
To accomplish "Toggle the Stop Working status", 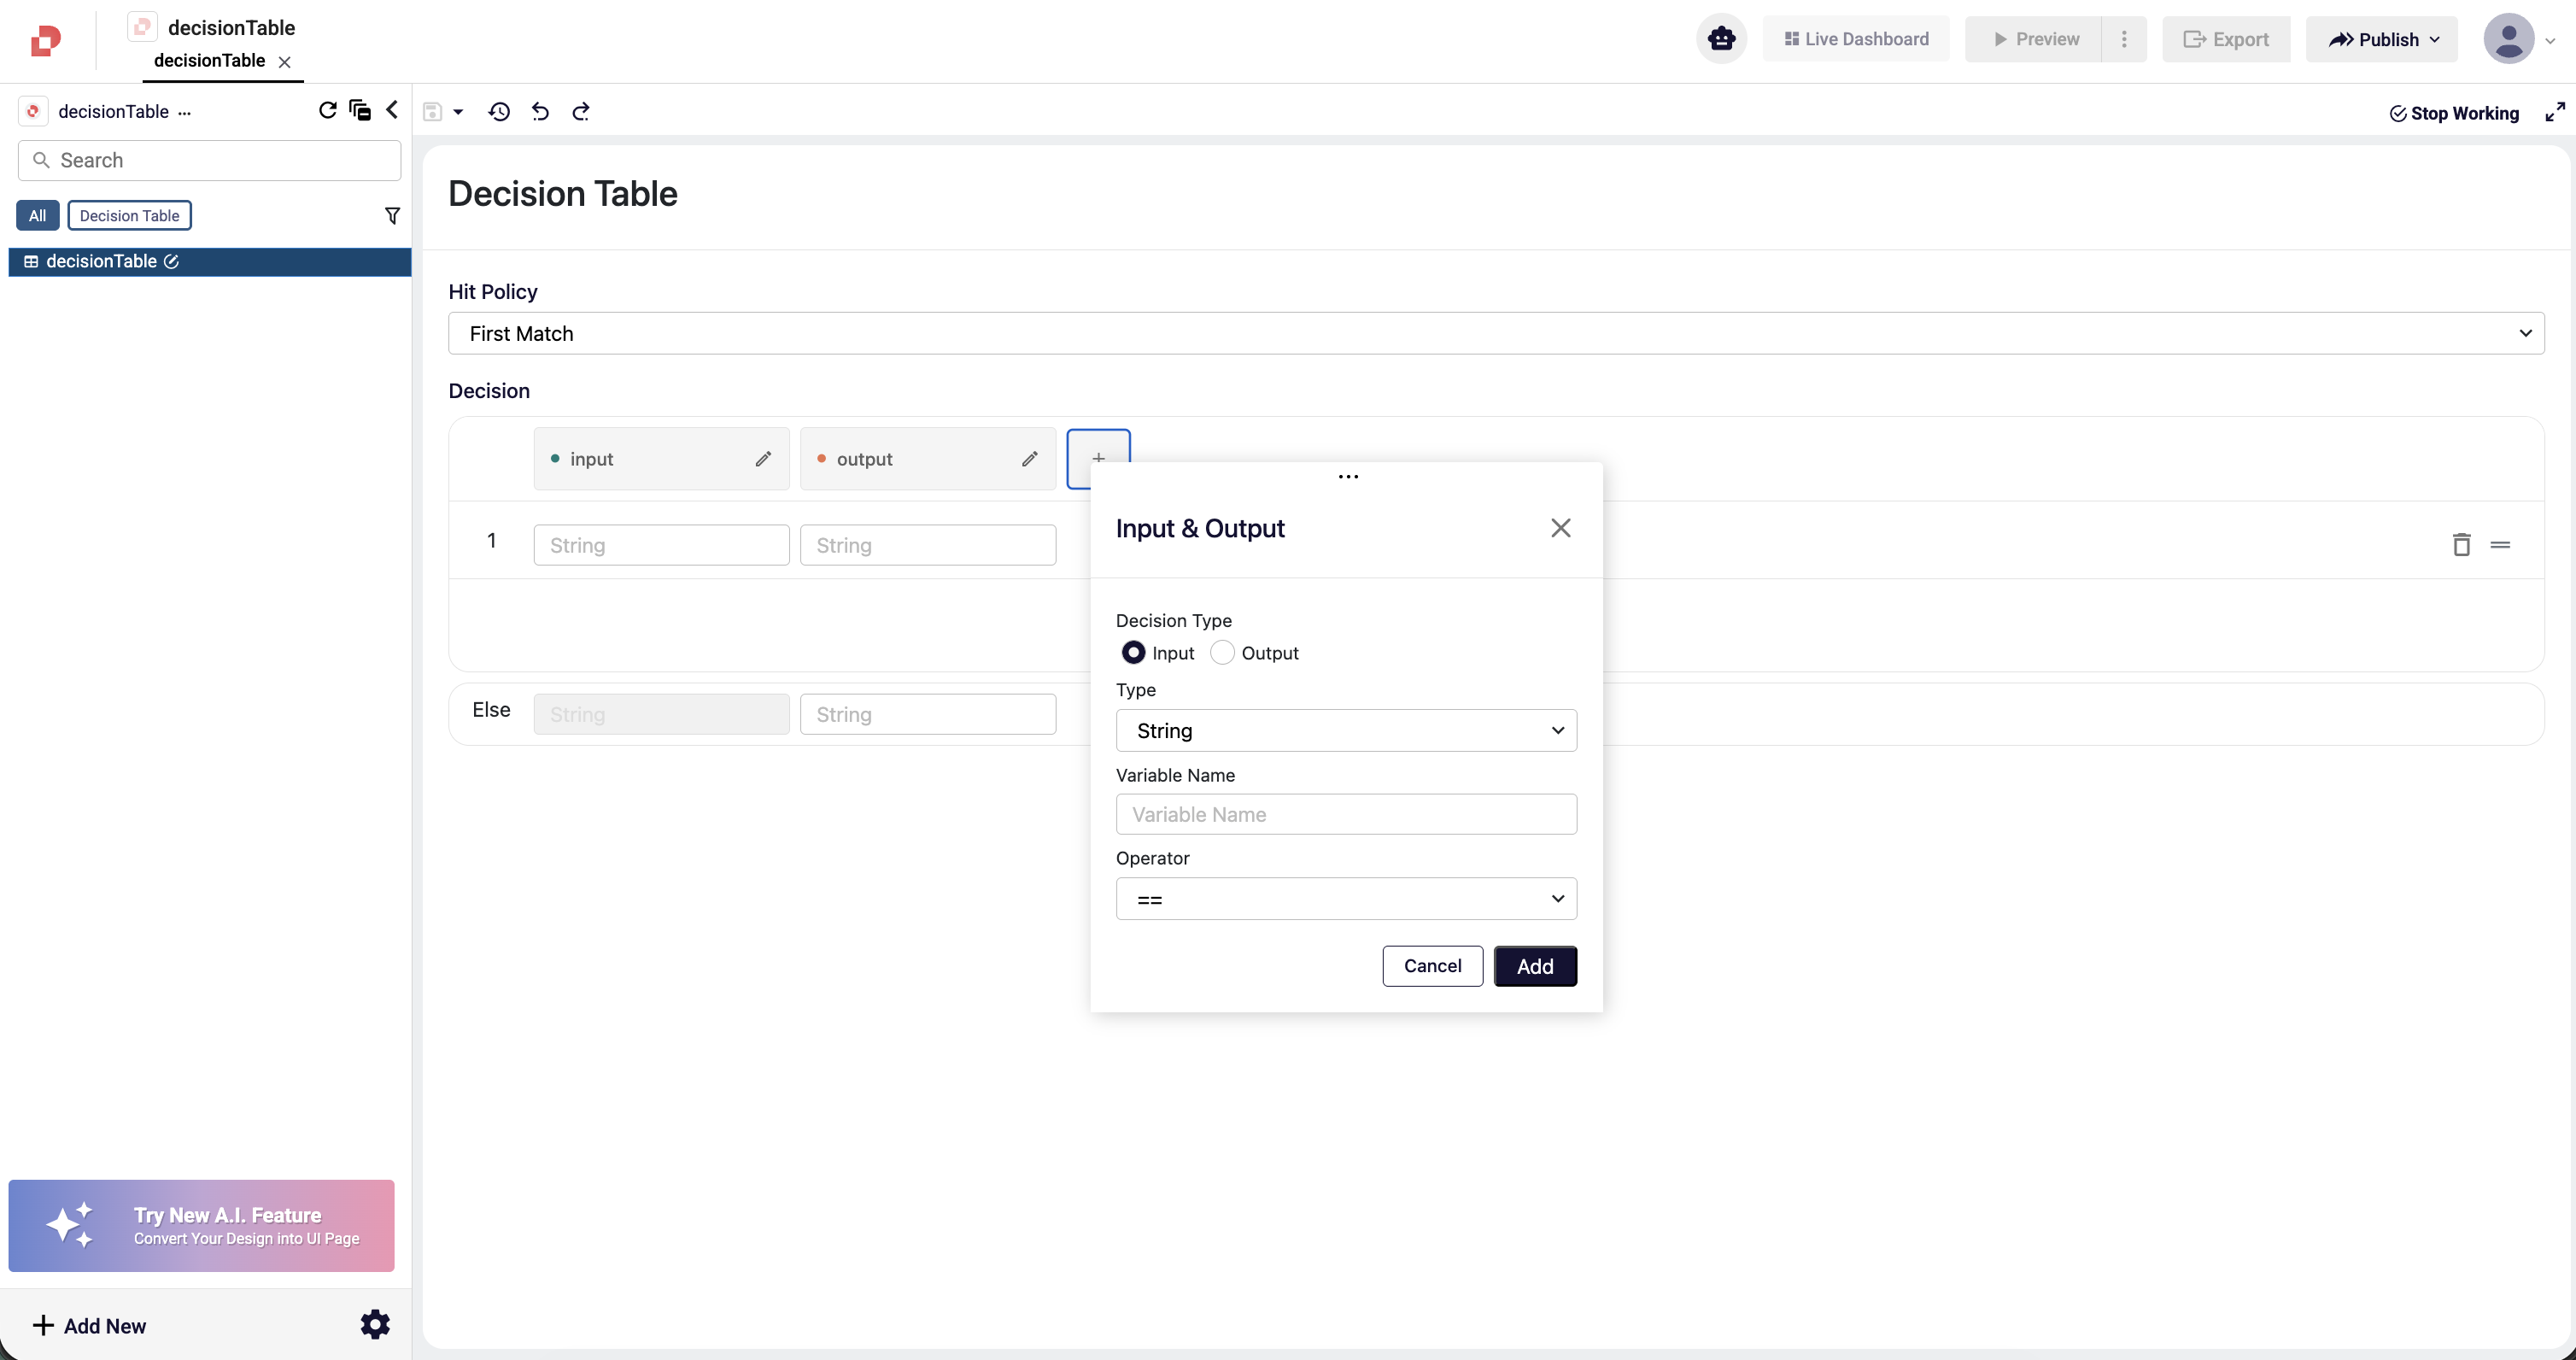I will 2454,113.
